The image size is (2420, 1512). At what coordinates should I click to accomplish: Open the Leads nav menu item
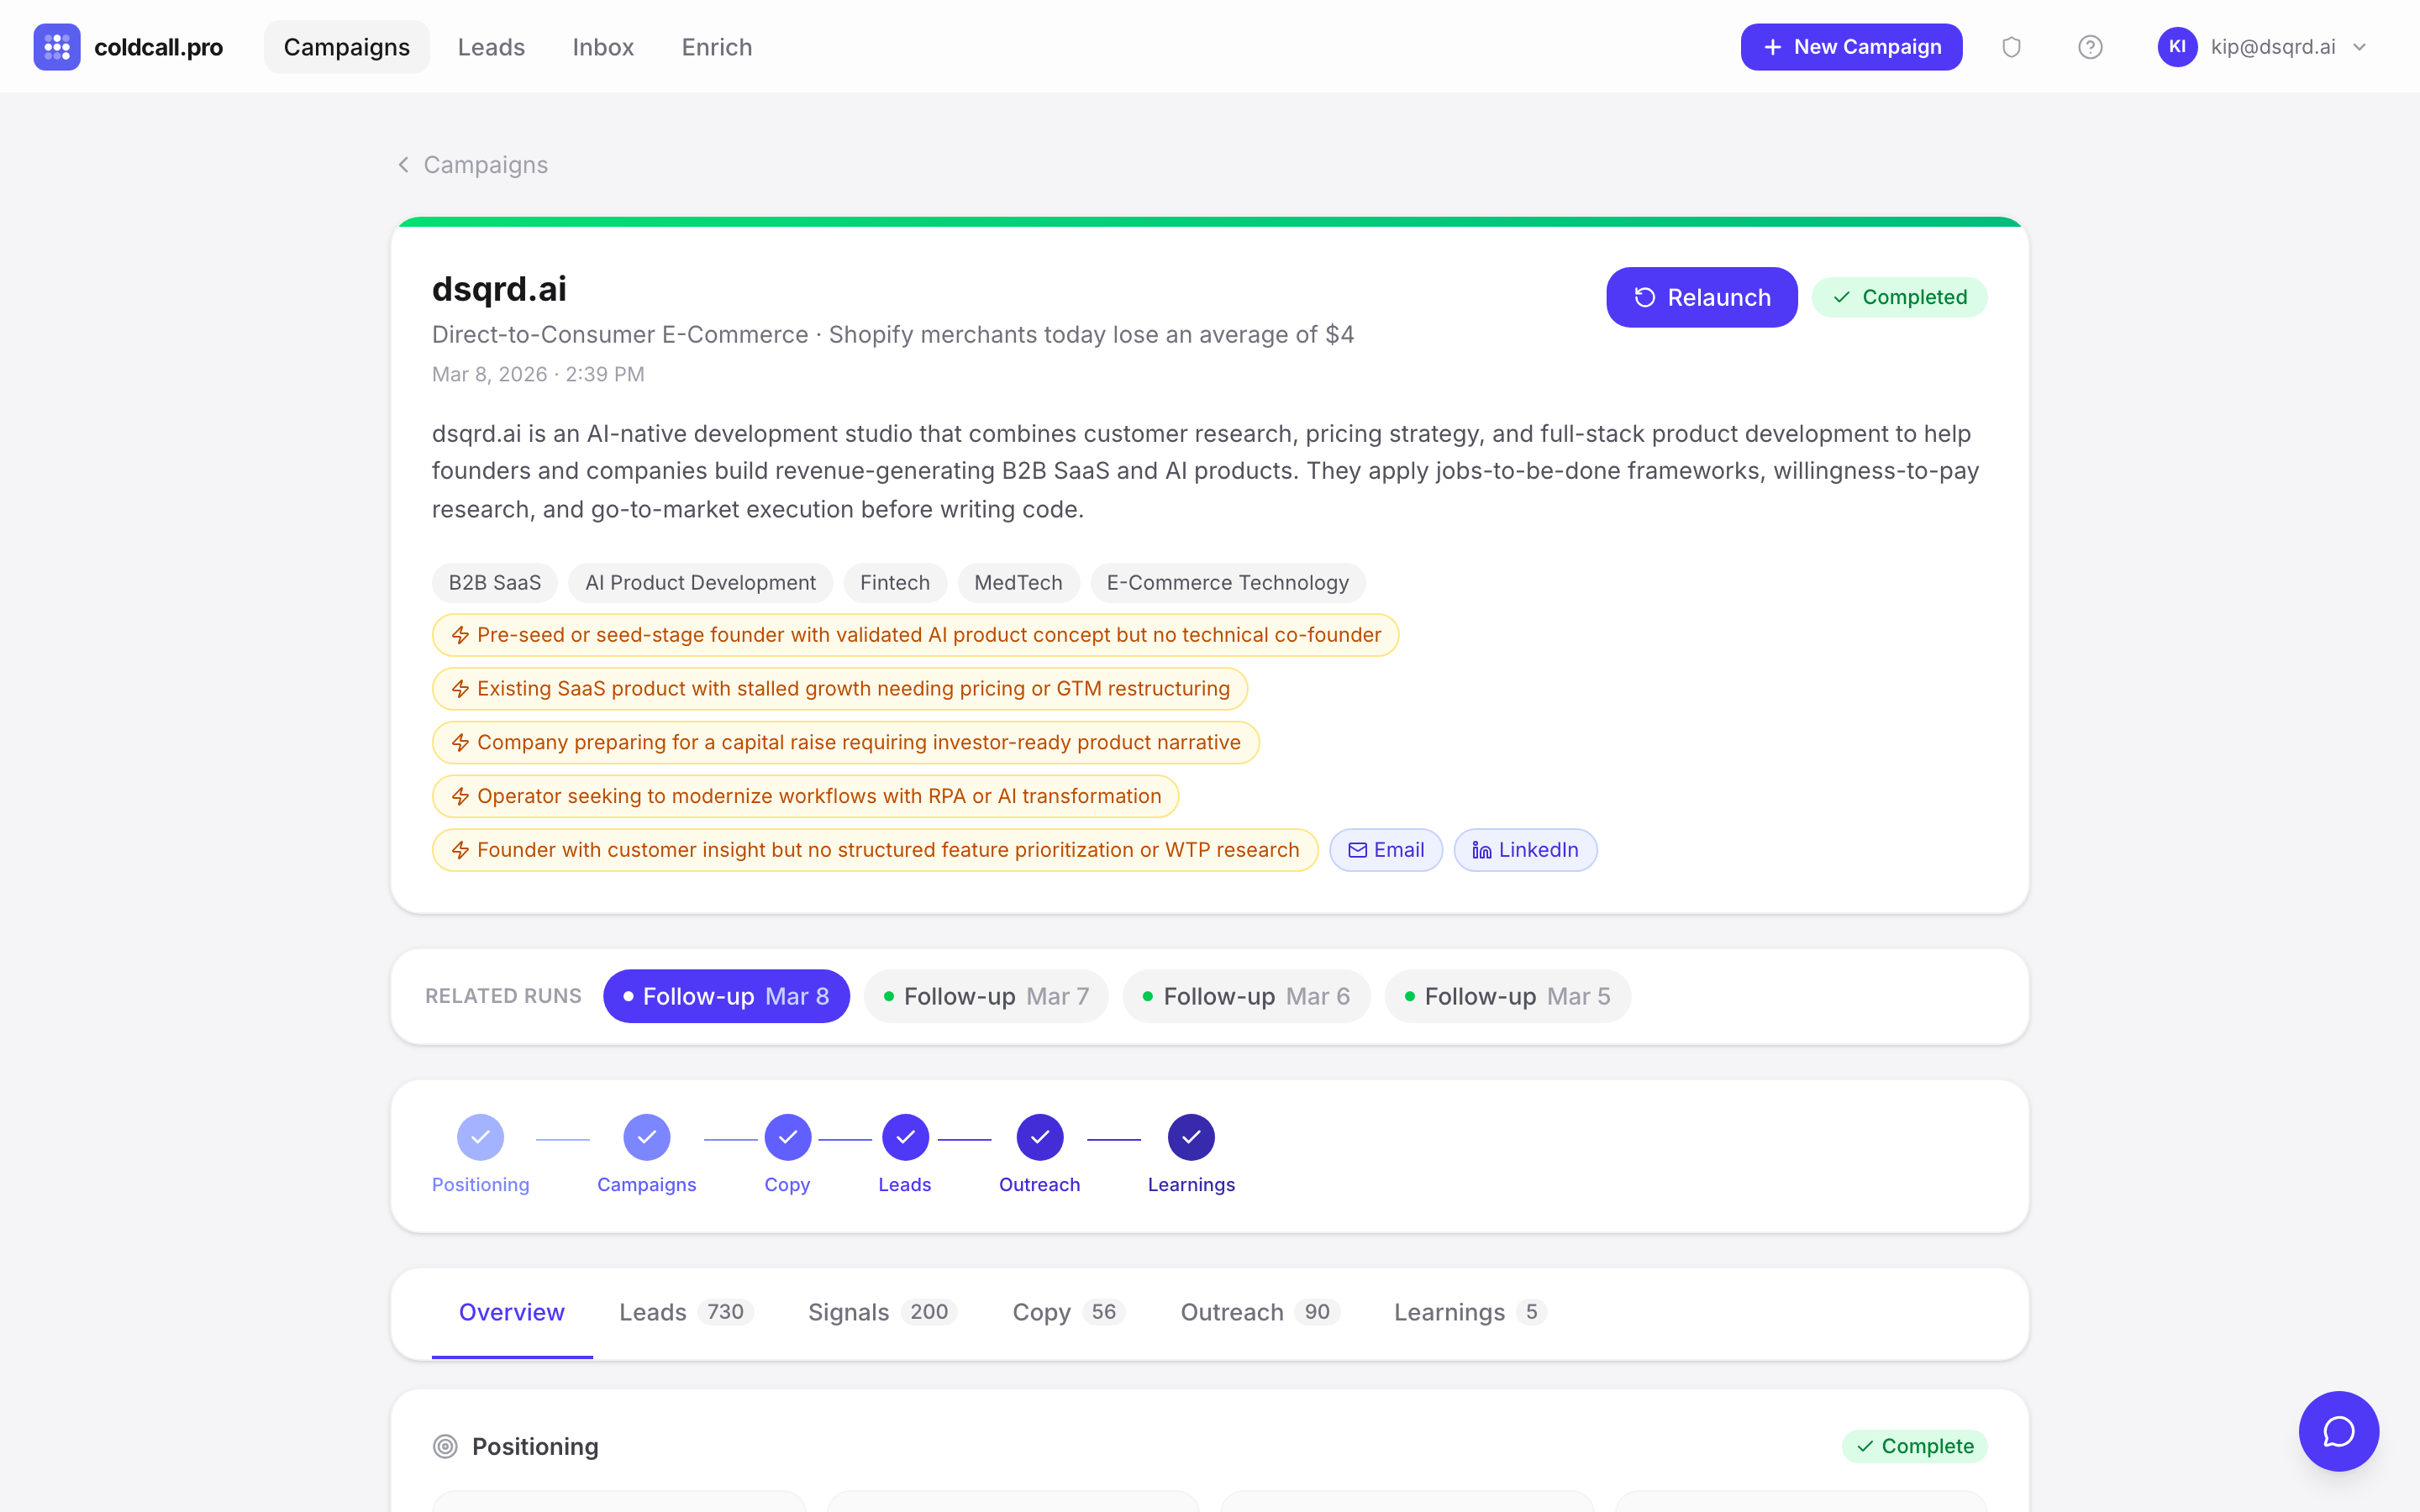point(491,47)
